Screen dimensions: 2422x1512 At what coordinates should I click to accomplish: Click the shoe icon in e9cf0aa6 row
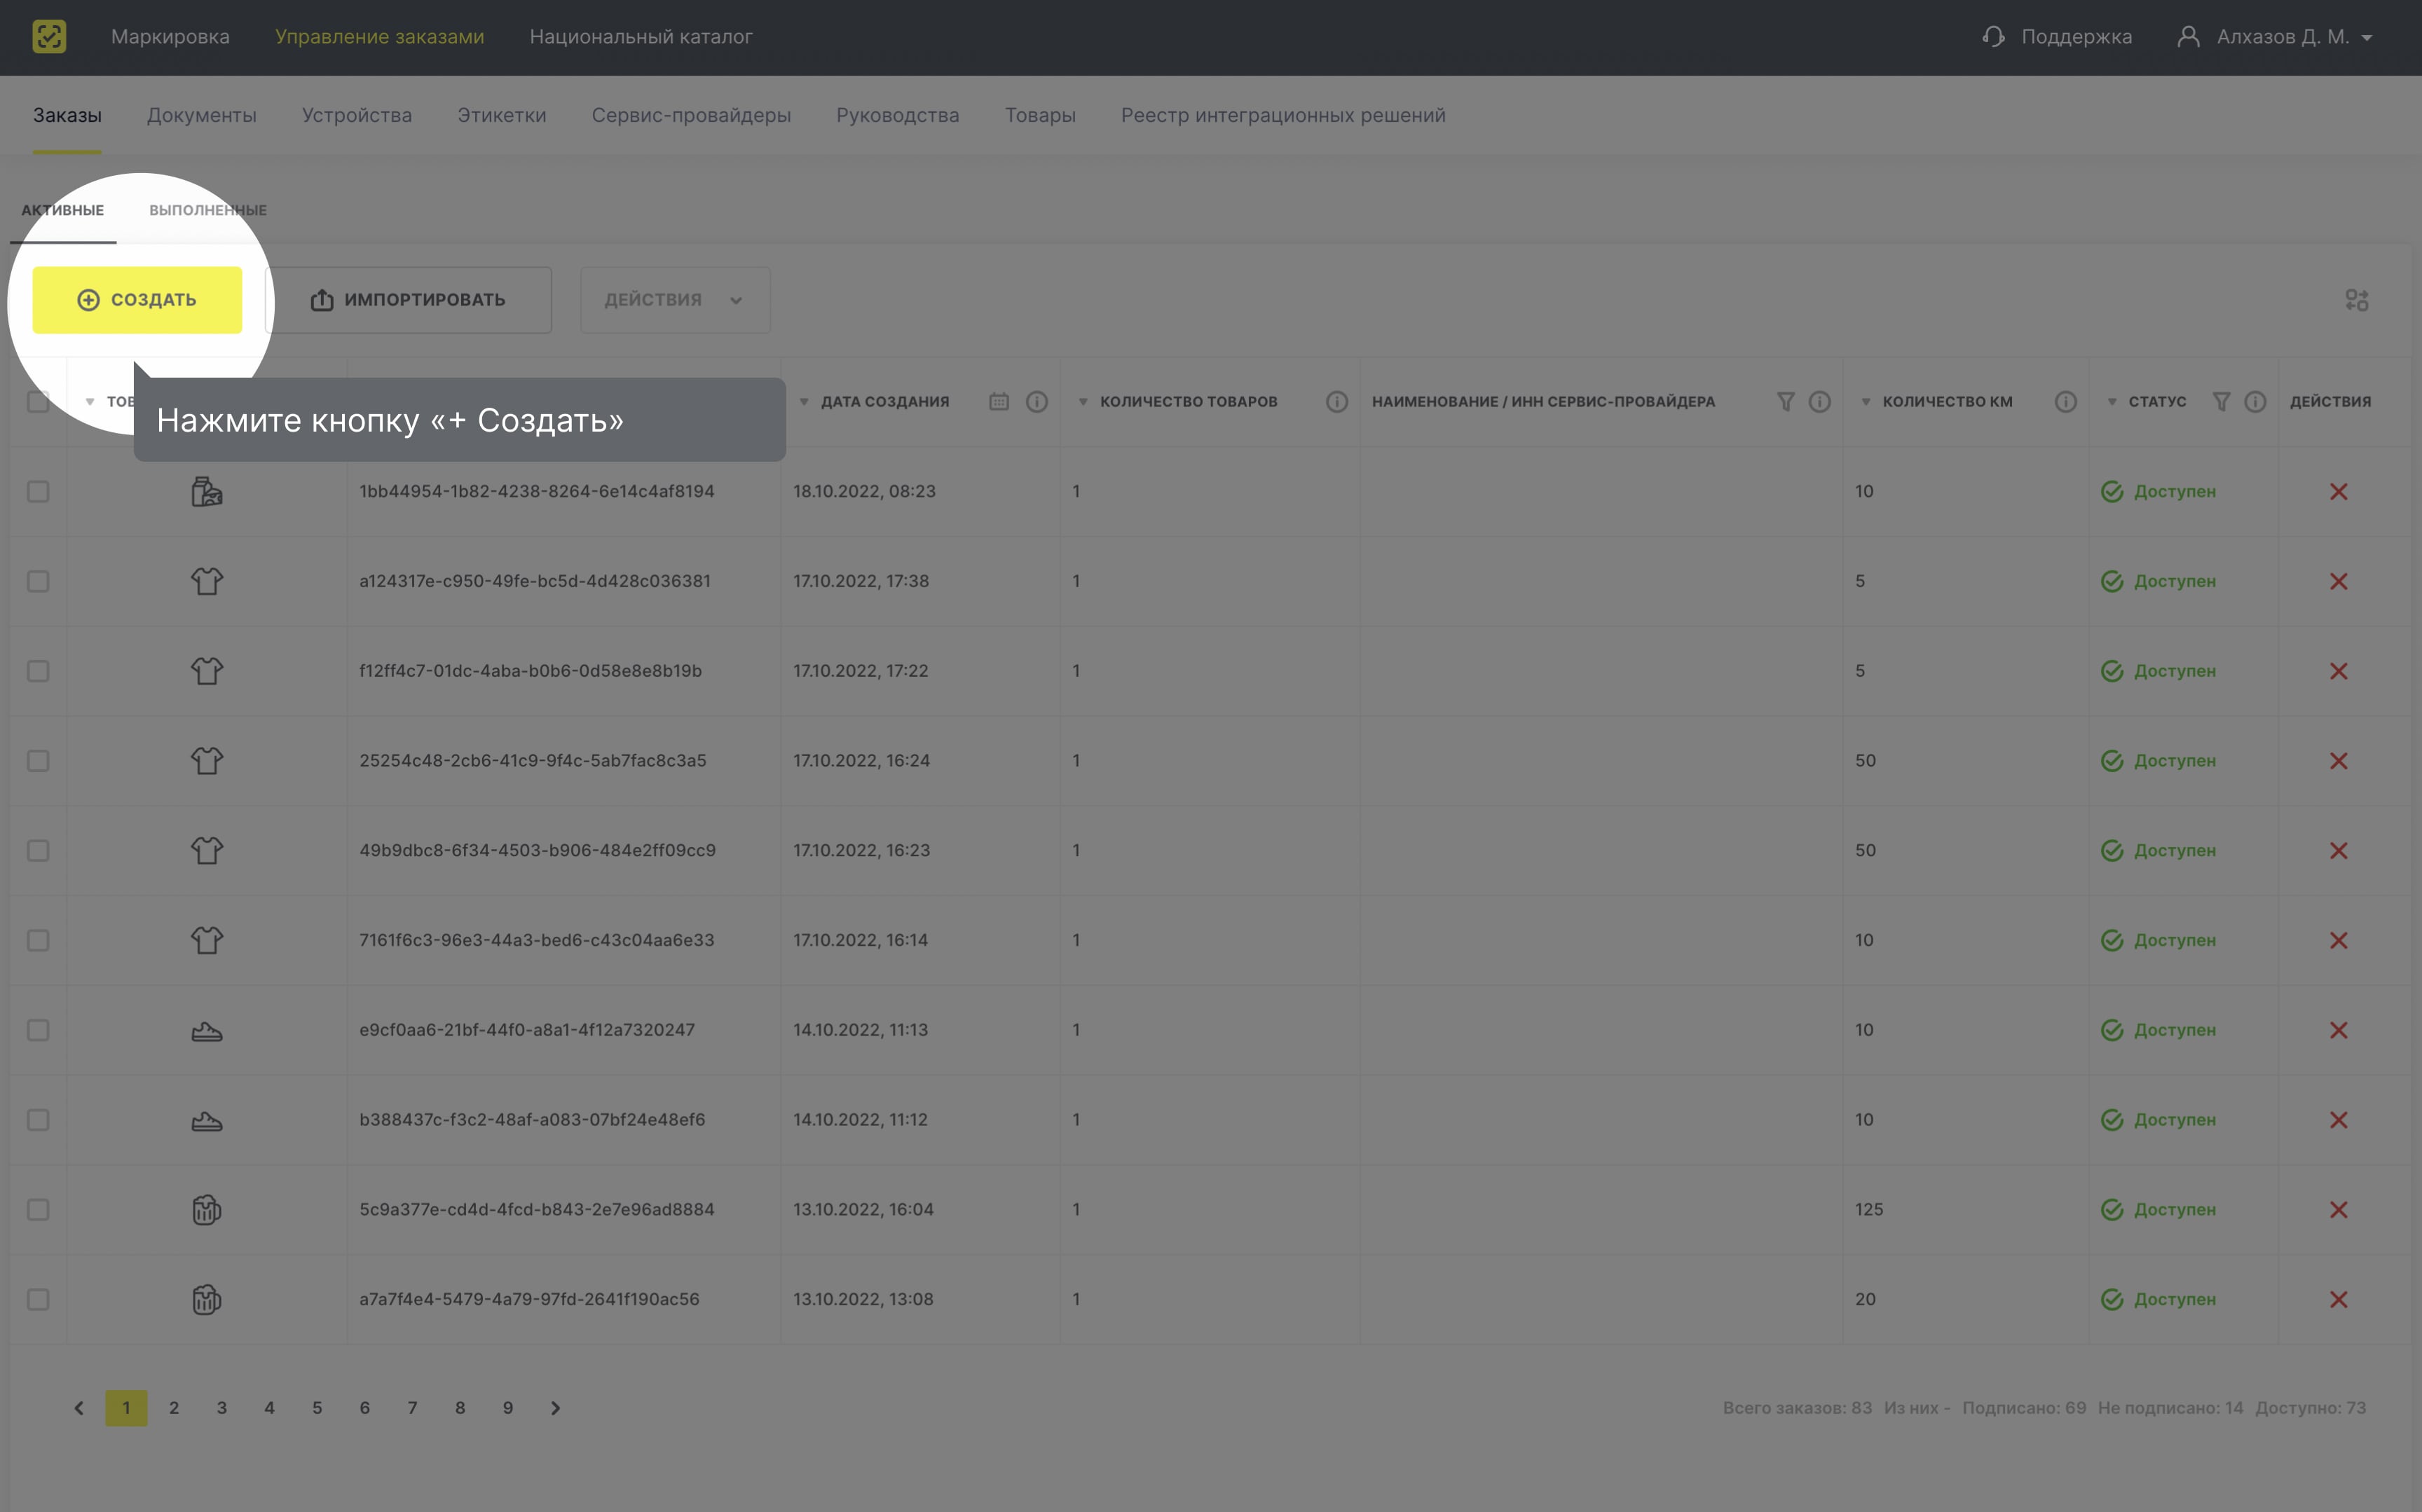pyautogui.click(x=207, y=1031)
